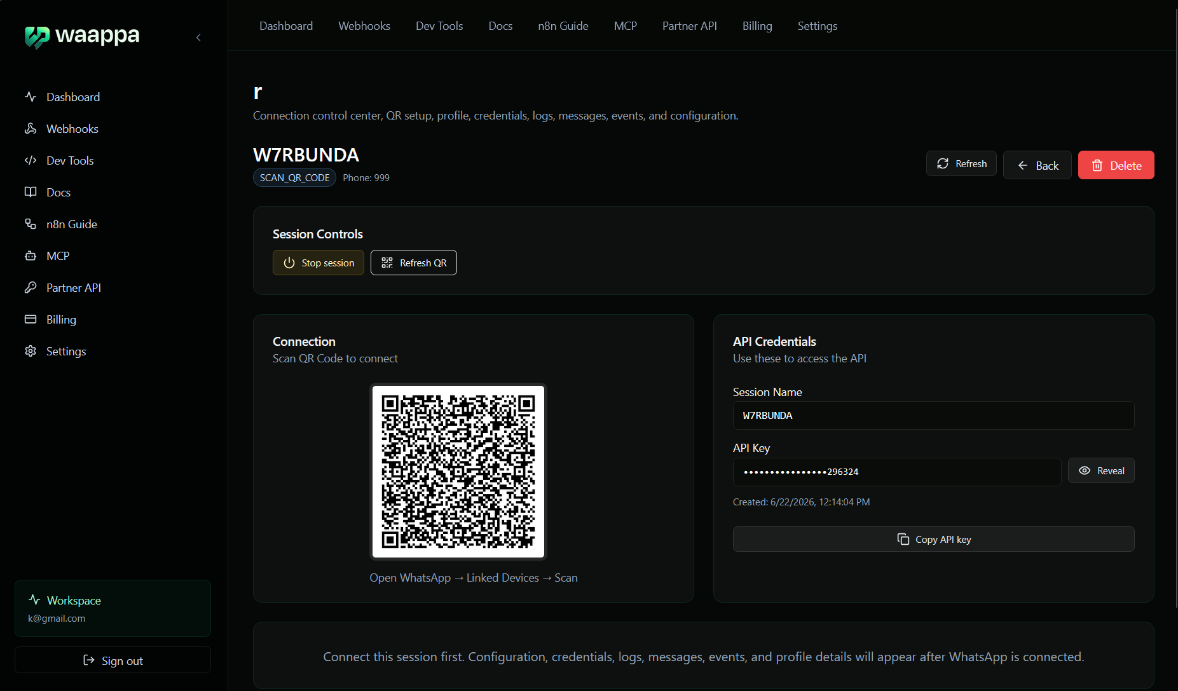Click the W7RBUNDA session heading
1178x691 pixels.
306,155
